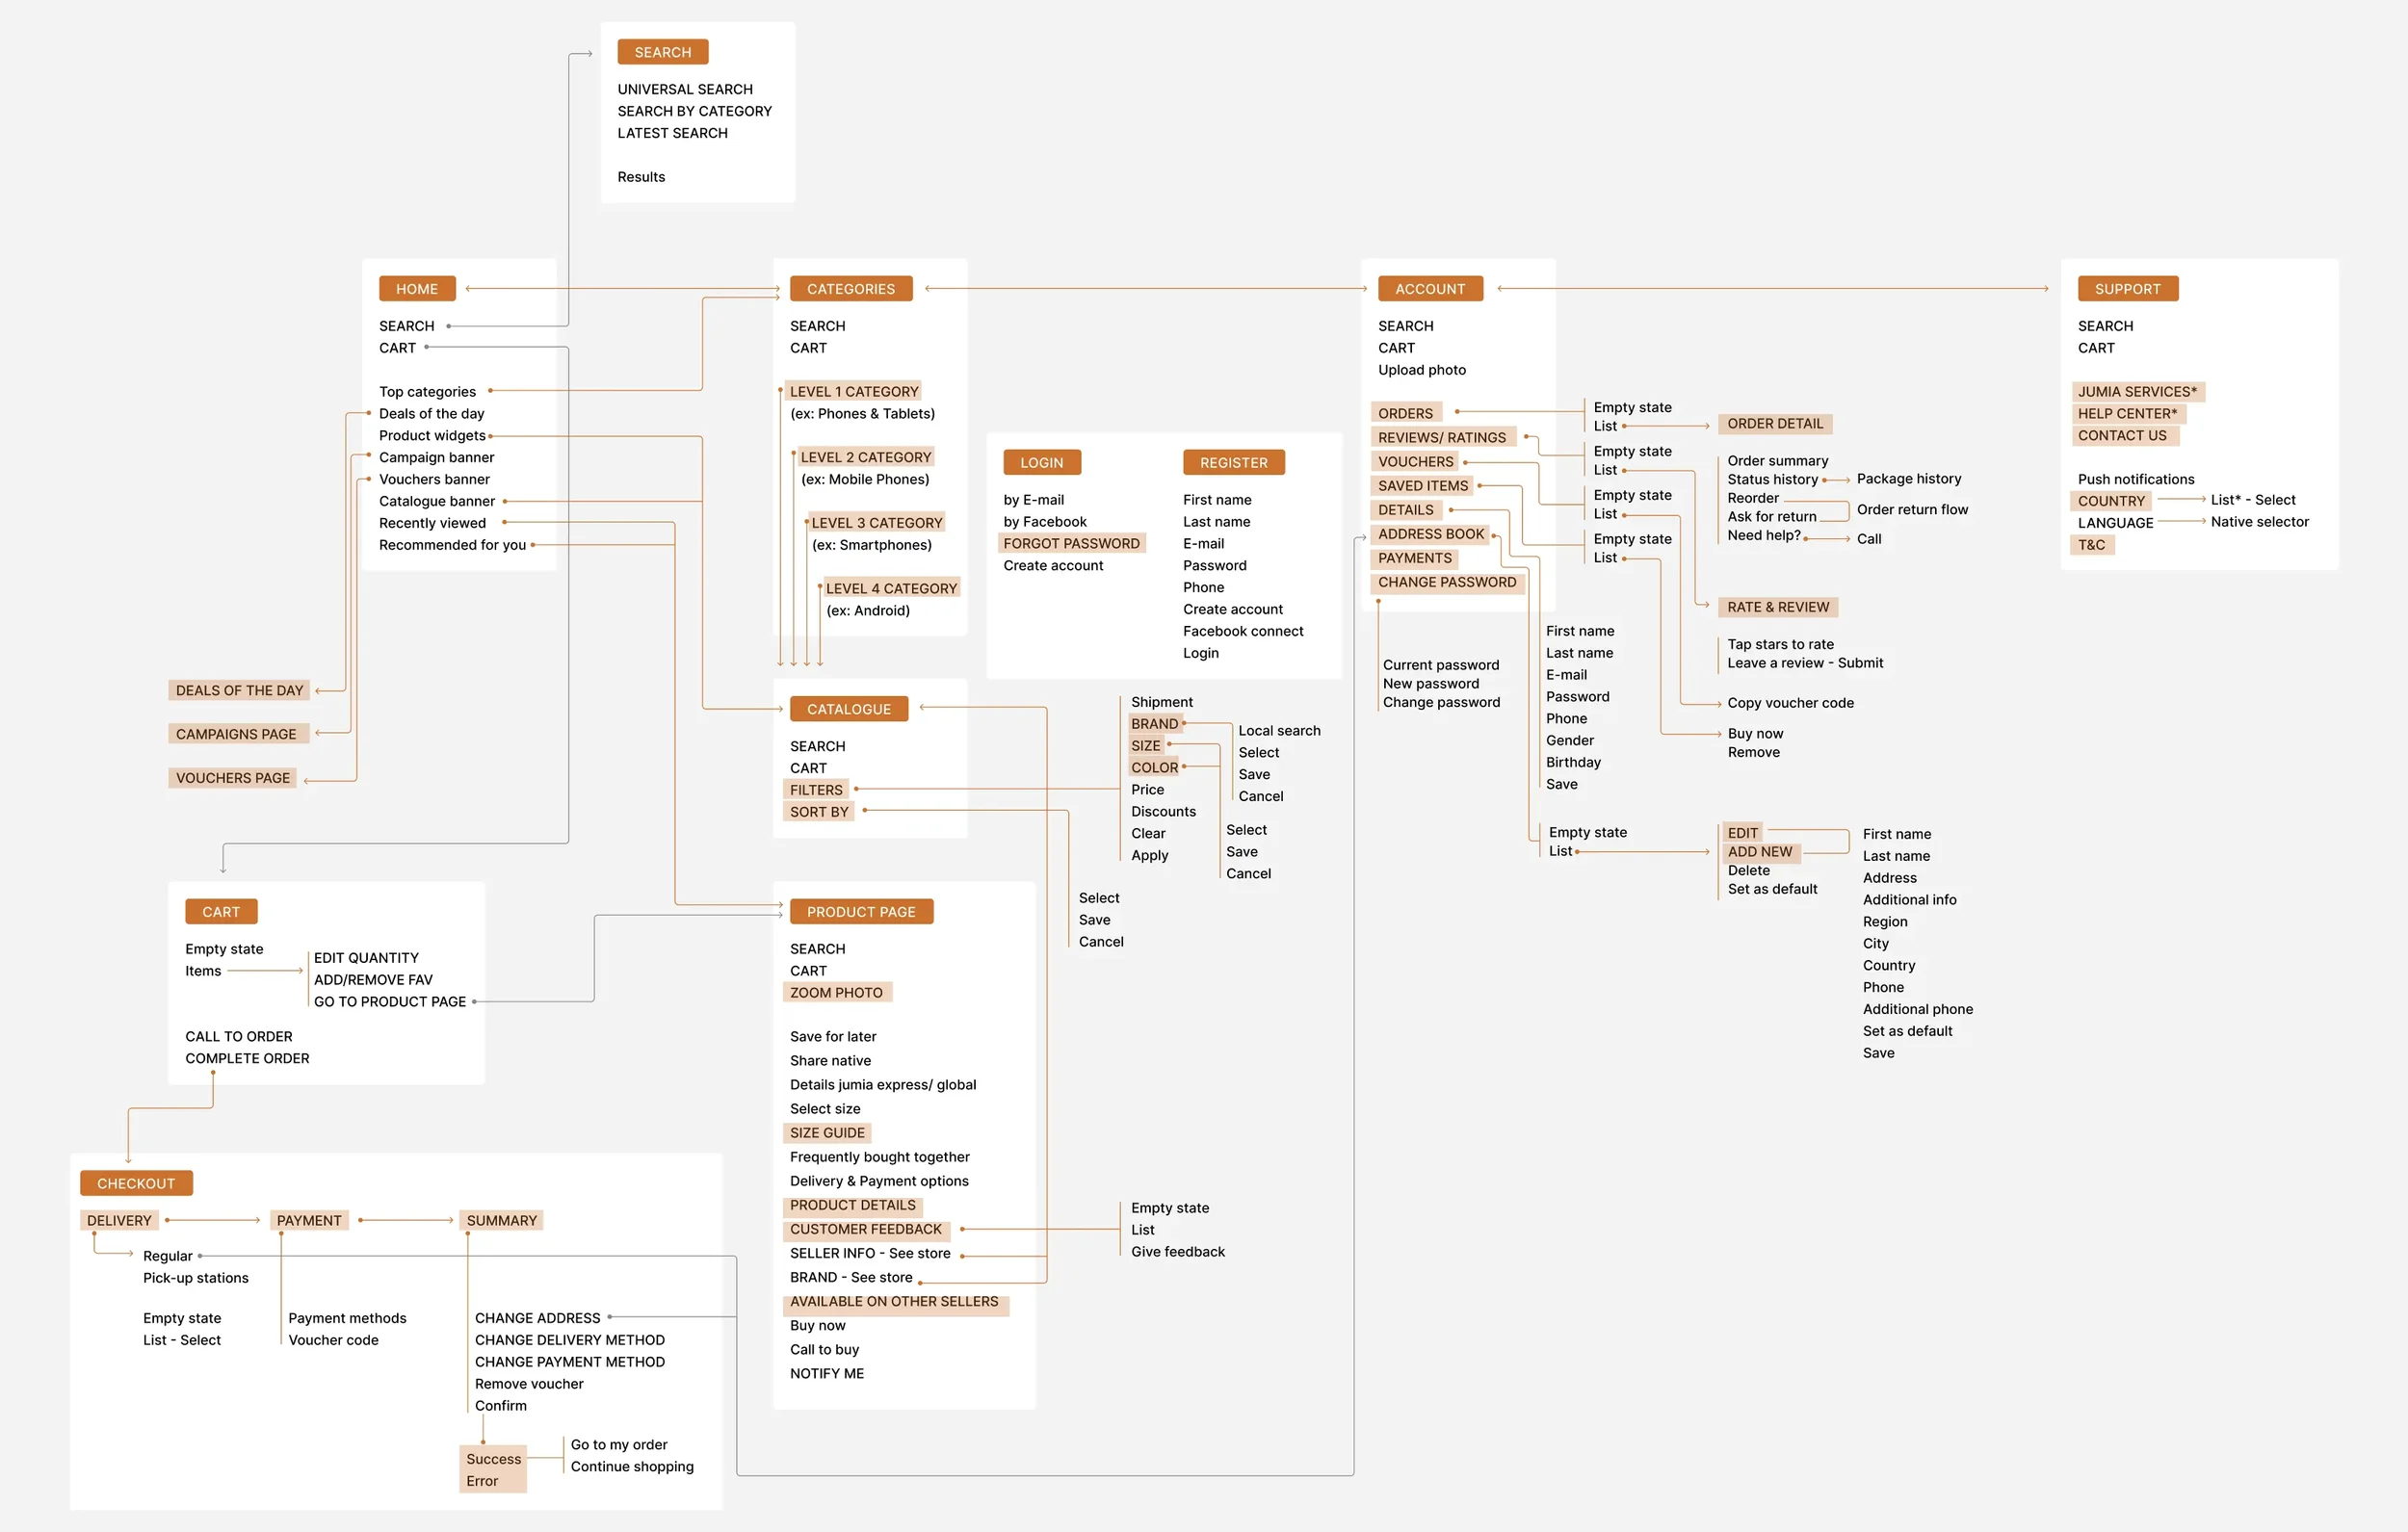This screenshot has width=2408, height=1532.
Task: Select the ADDRESS BOOK item
Action: [1430, 534]
